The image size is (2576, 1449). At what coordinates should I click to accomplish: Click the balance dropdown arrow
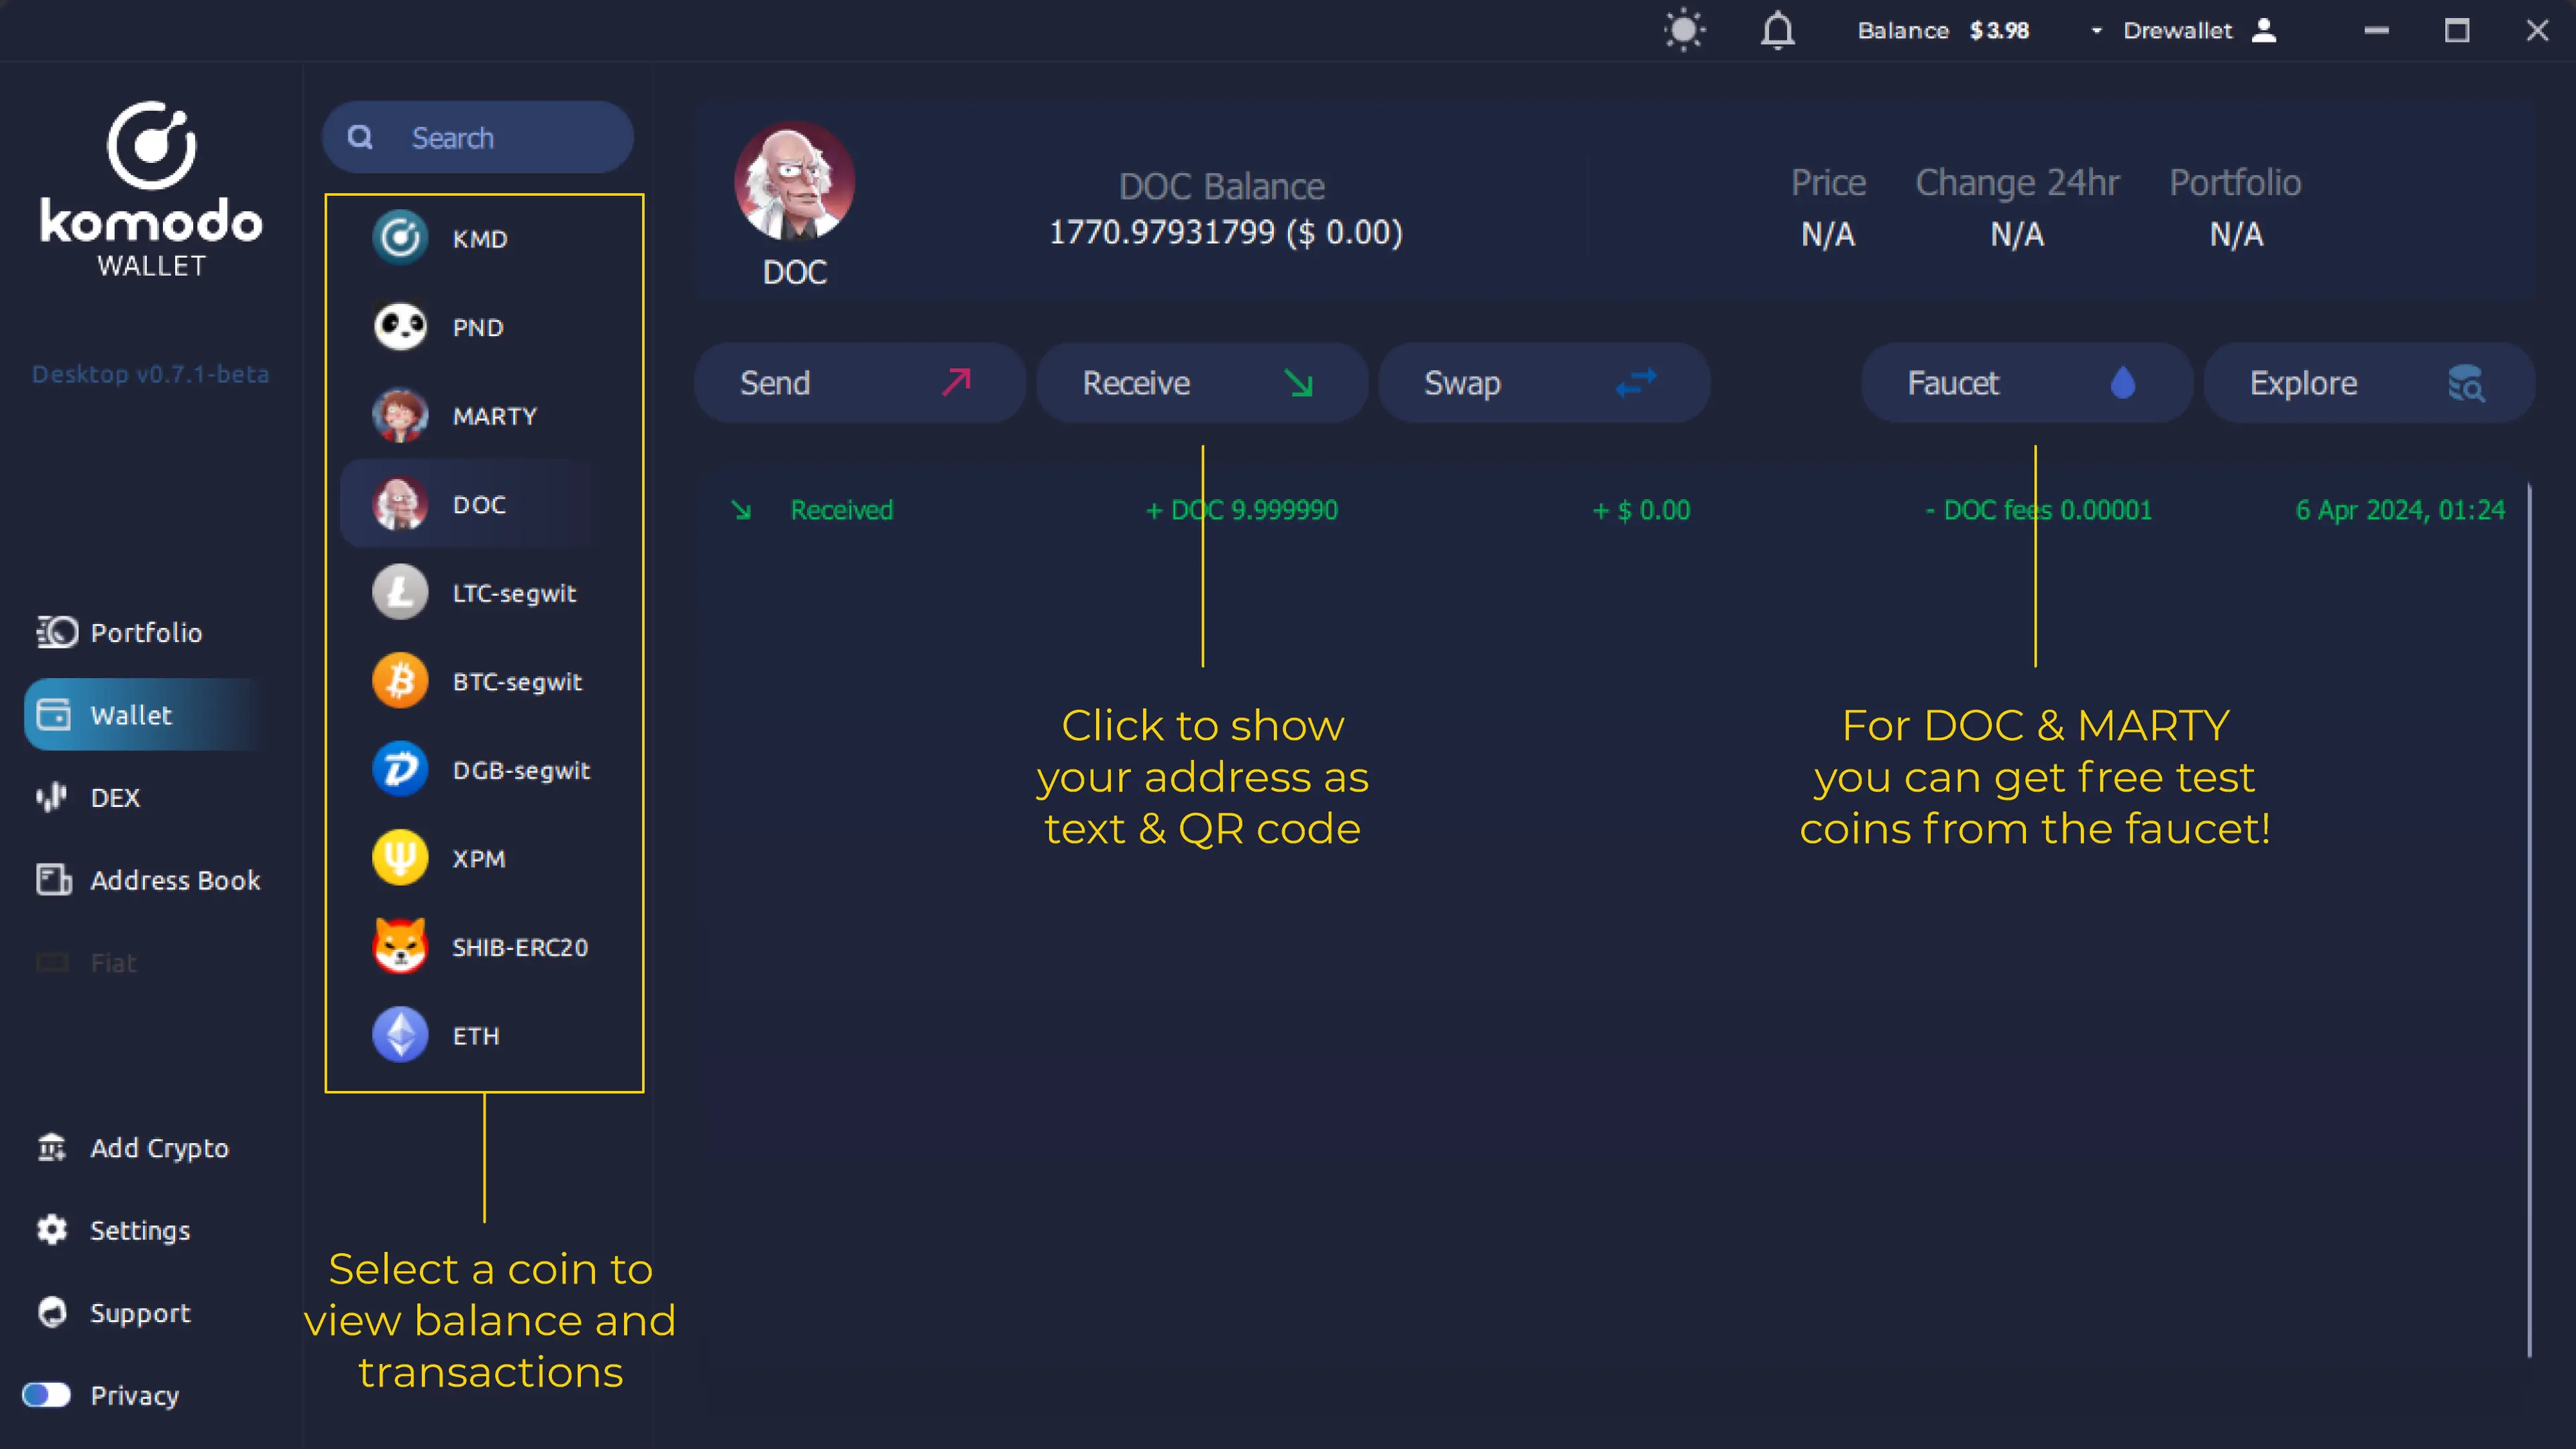pos(2095,30)
